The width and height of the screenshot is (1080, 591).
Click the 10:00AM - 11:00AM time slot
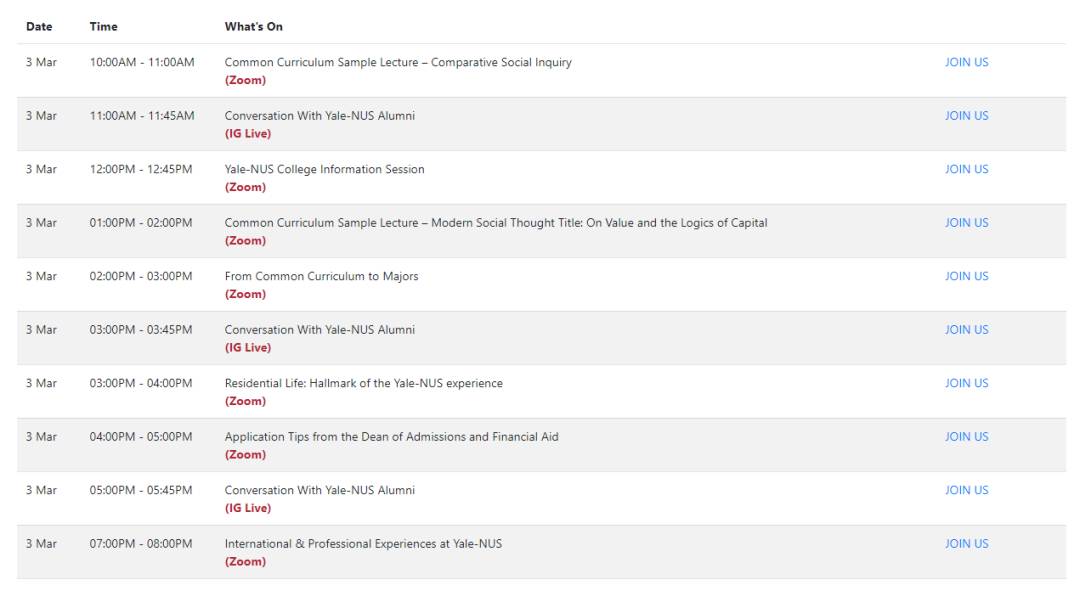pyautogui.click(x=142, y=62)
